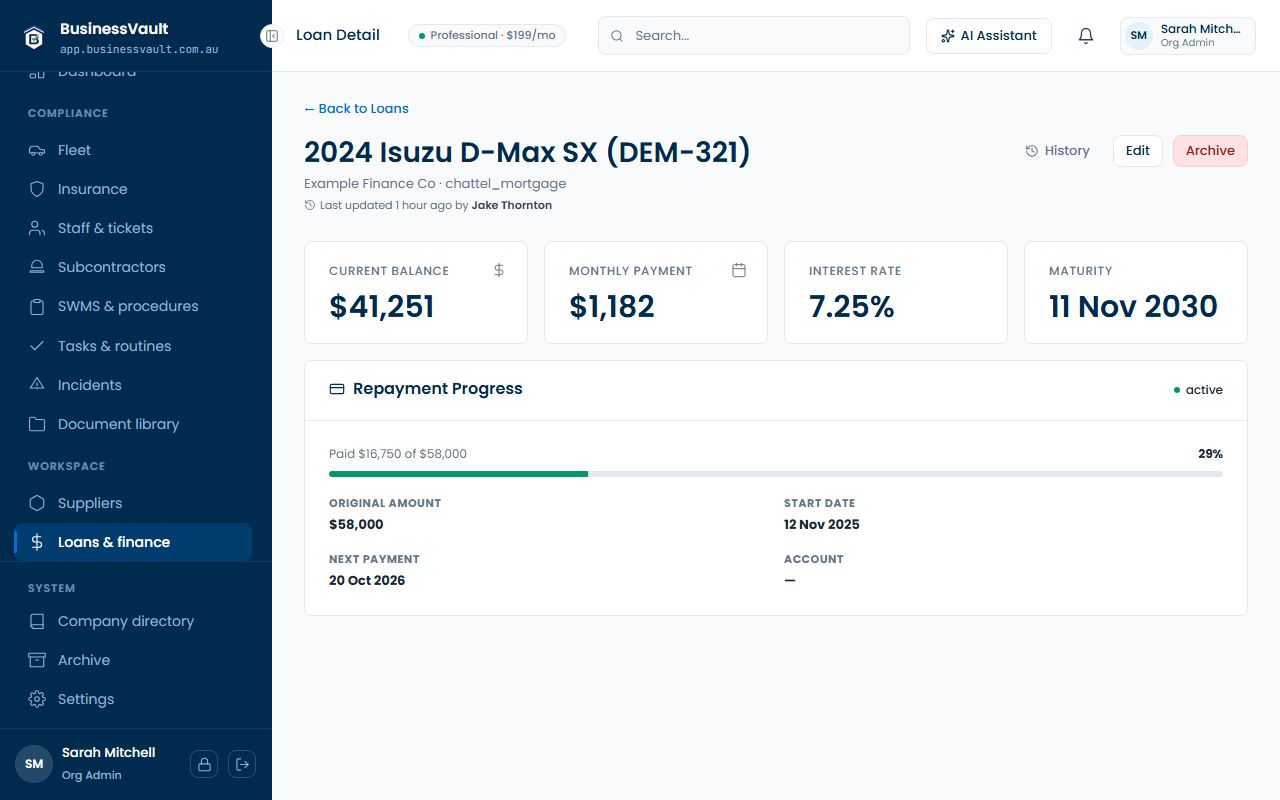Click the Tasks & routines checkmark icon
Screen dimensions: 1280x800
37,346
